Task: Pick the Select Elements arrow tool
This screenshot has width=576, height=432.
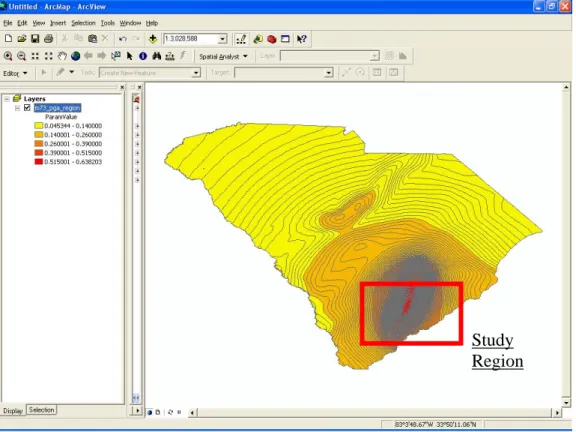Action: pyautogui.click(x=129, y=56)
